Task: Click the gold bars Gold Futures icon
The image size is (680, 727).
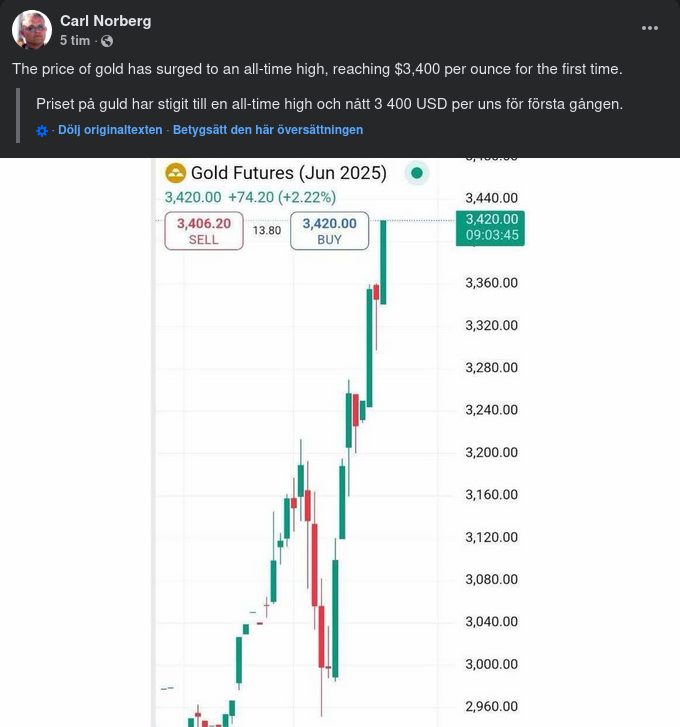Action: point(175,173)
